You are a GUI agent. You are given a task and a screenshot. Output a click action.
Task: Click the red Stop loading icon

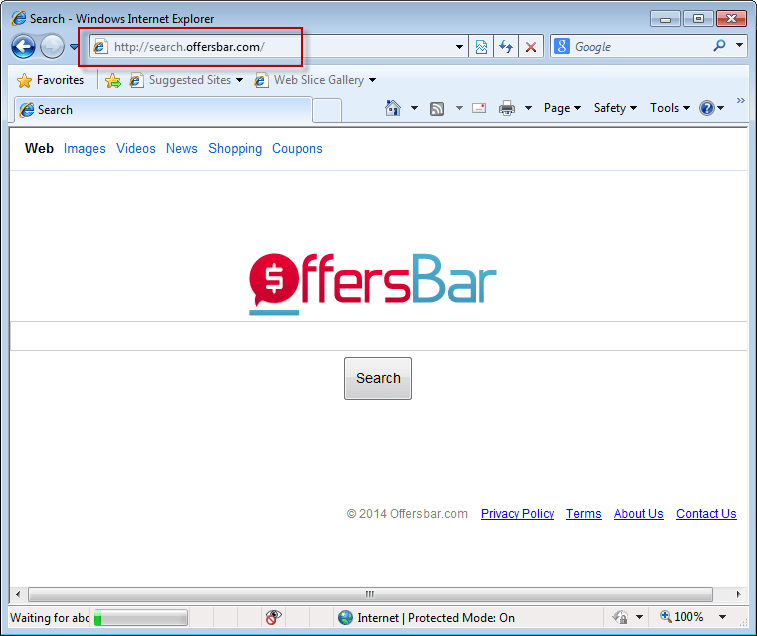click(x=531, y=47)
